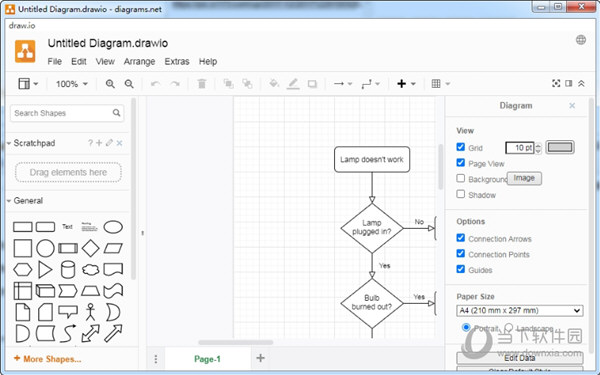Switch to the Page-1 tab
This screenshot has width=600, height=375.
click(x=207, y=359)
